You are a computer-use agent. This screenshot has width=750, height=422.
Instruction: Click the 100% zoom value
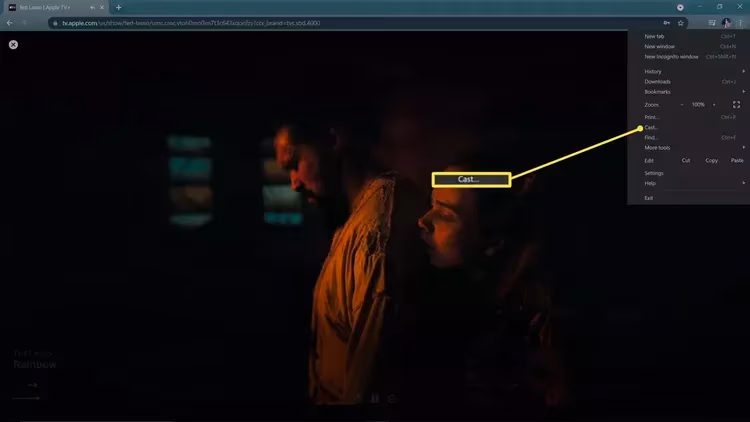[x=698, y=105]
